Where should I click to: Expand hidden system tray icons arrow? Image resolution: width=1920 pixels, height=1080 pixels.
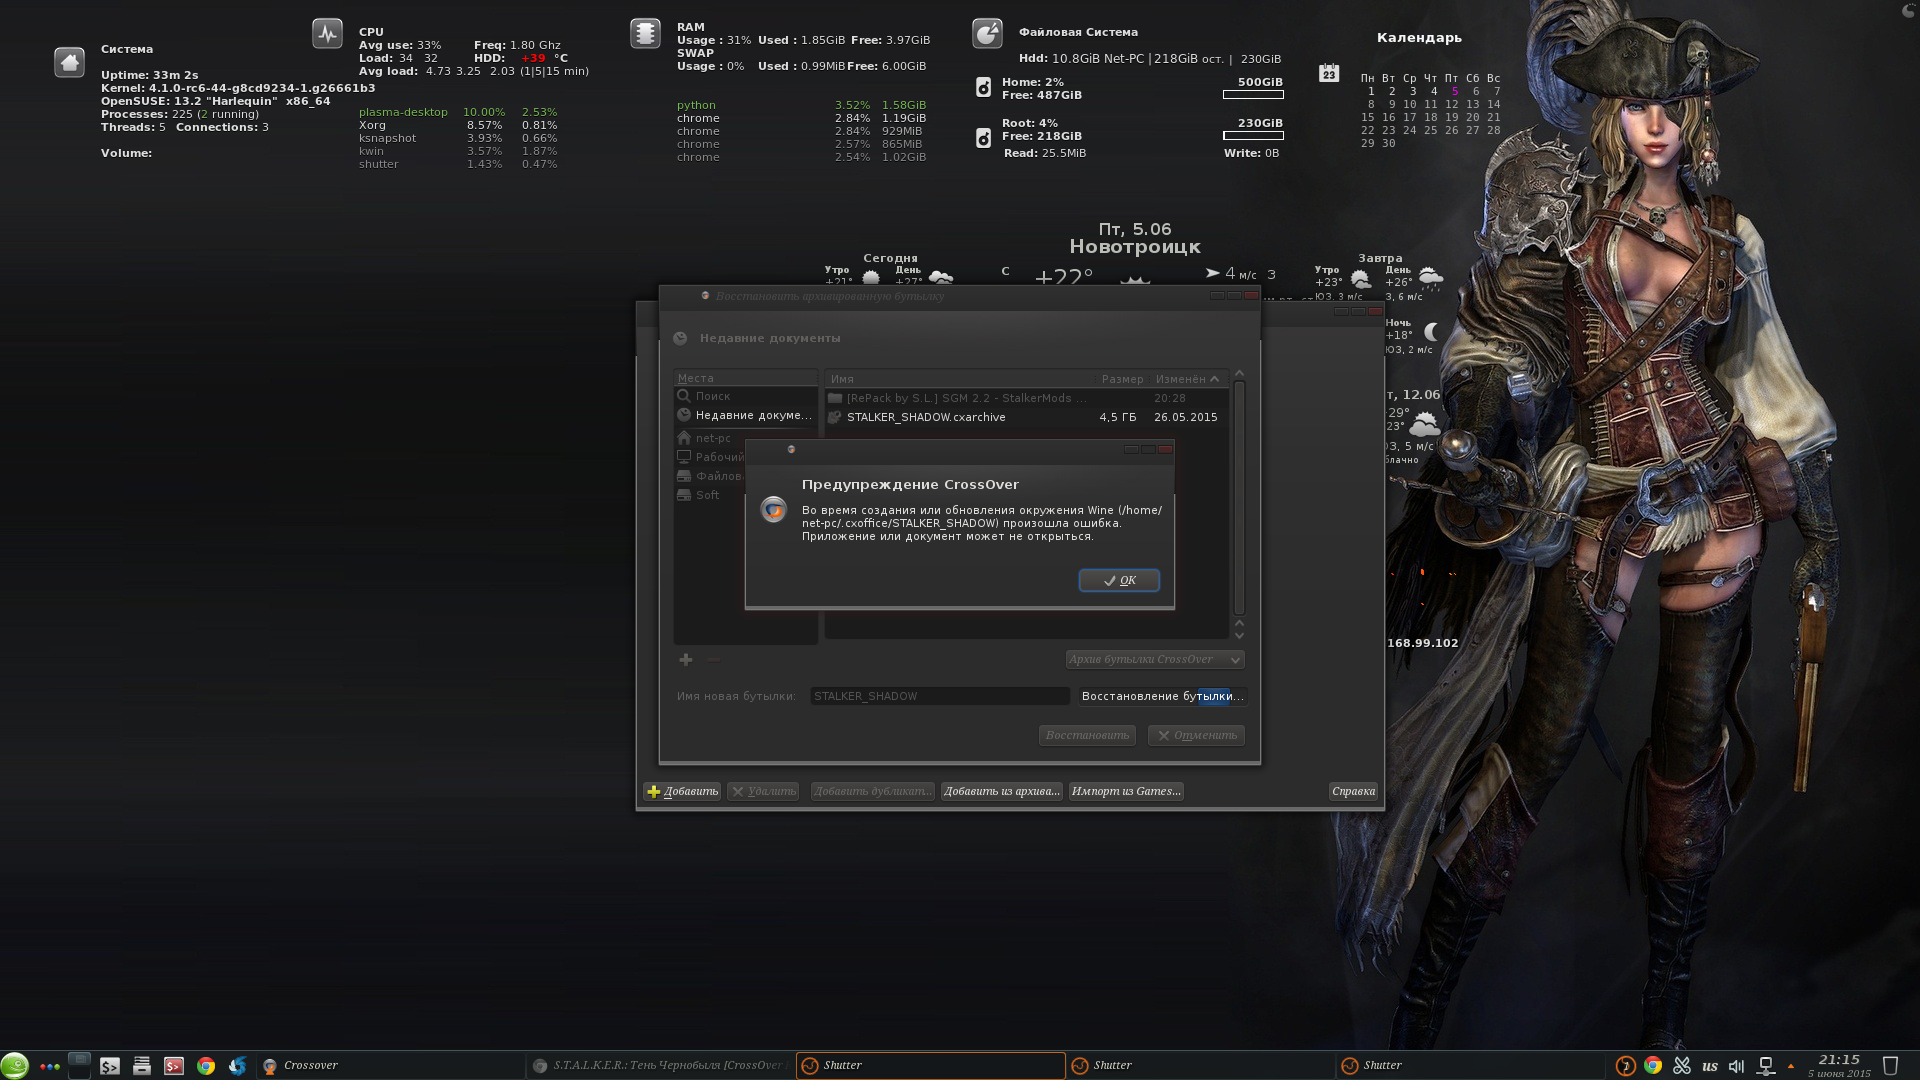[x=1791, y=1066]
